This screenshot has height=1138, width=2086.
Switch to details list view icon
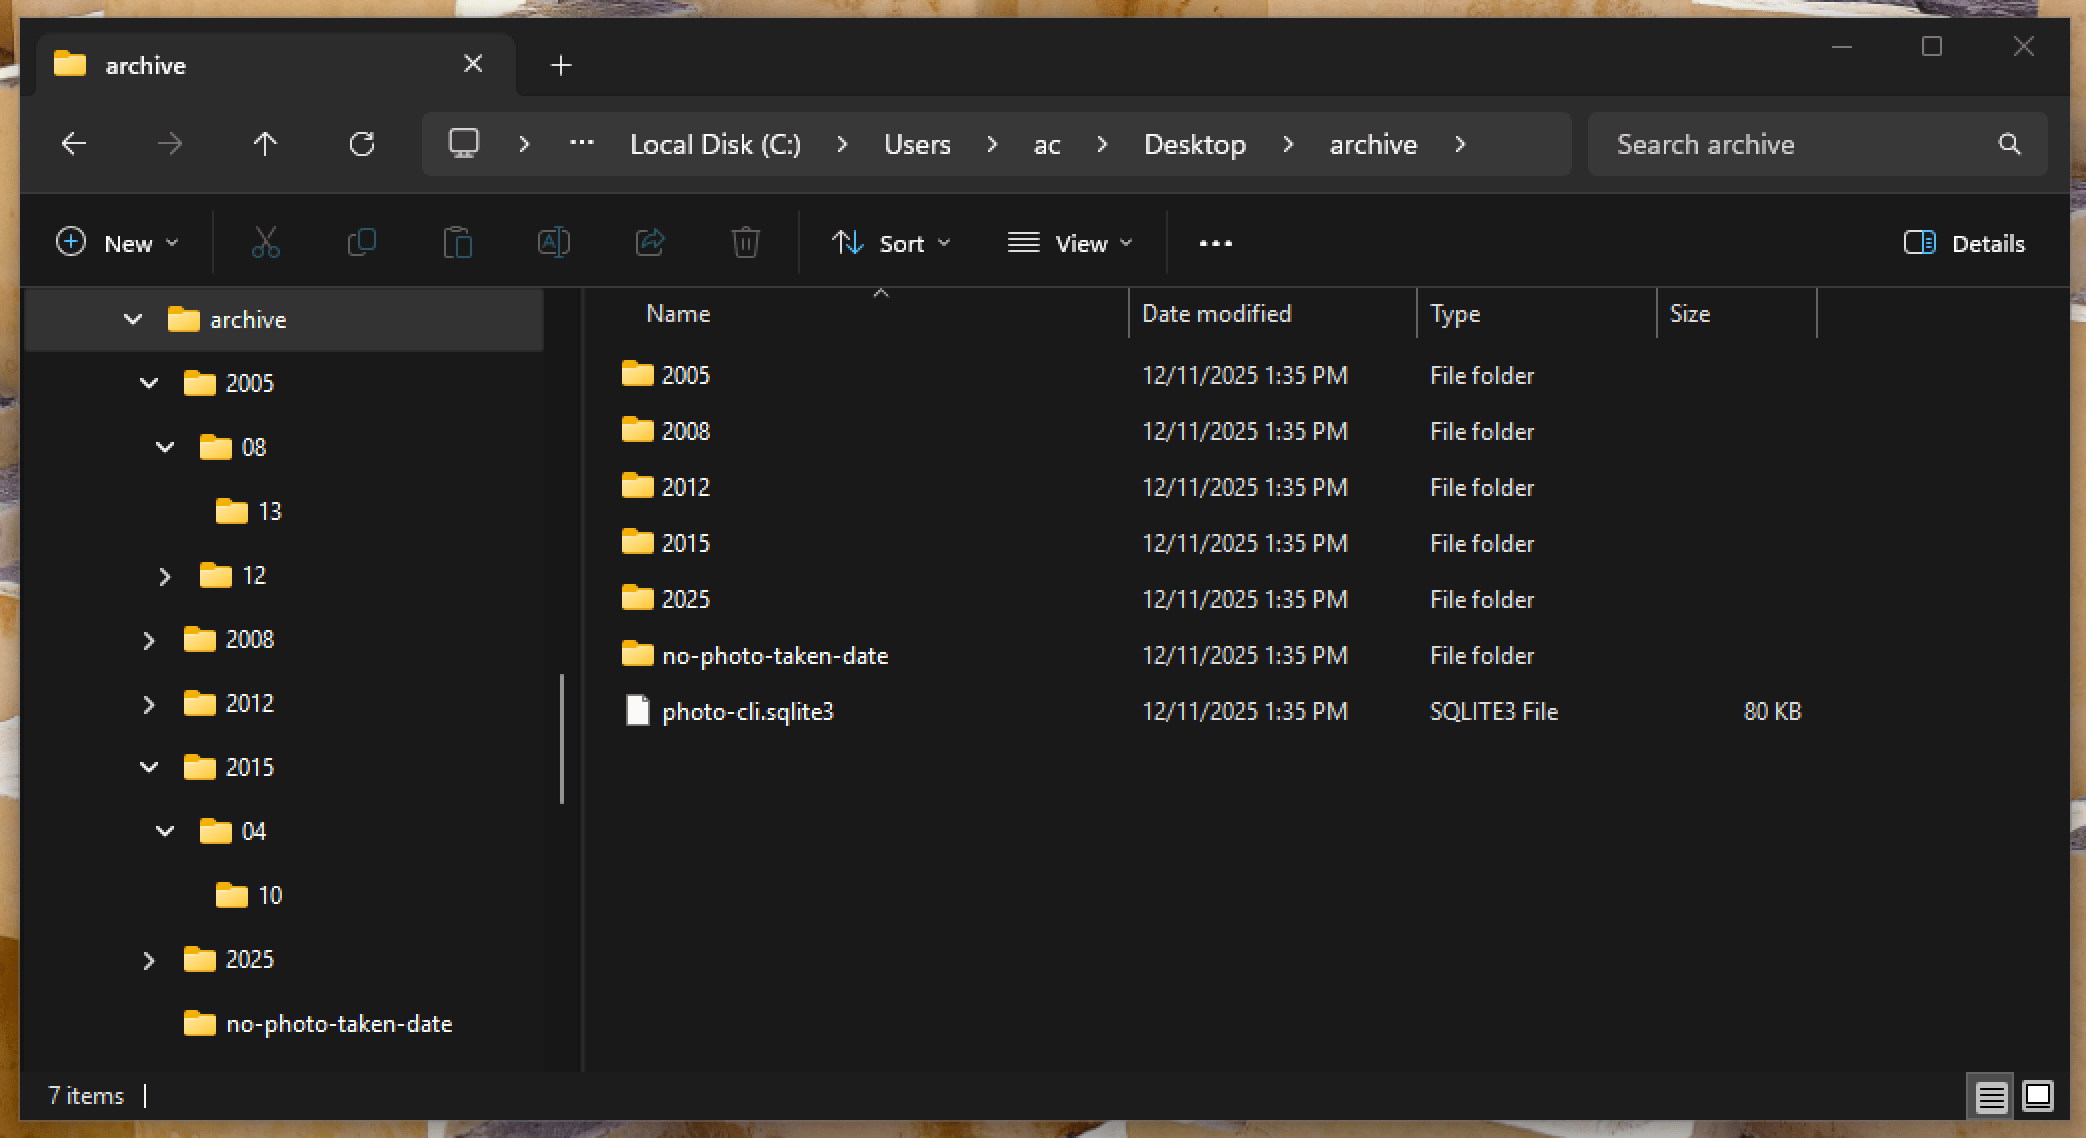coord(1991,1097)
